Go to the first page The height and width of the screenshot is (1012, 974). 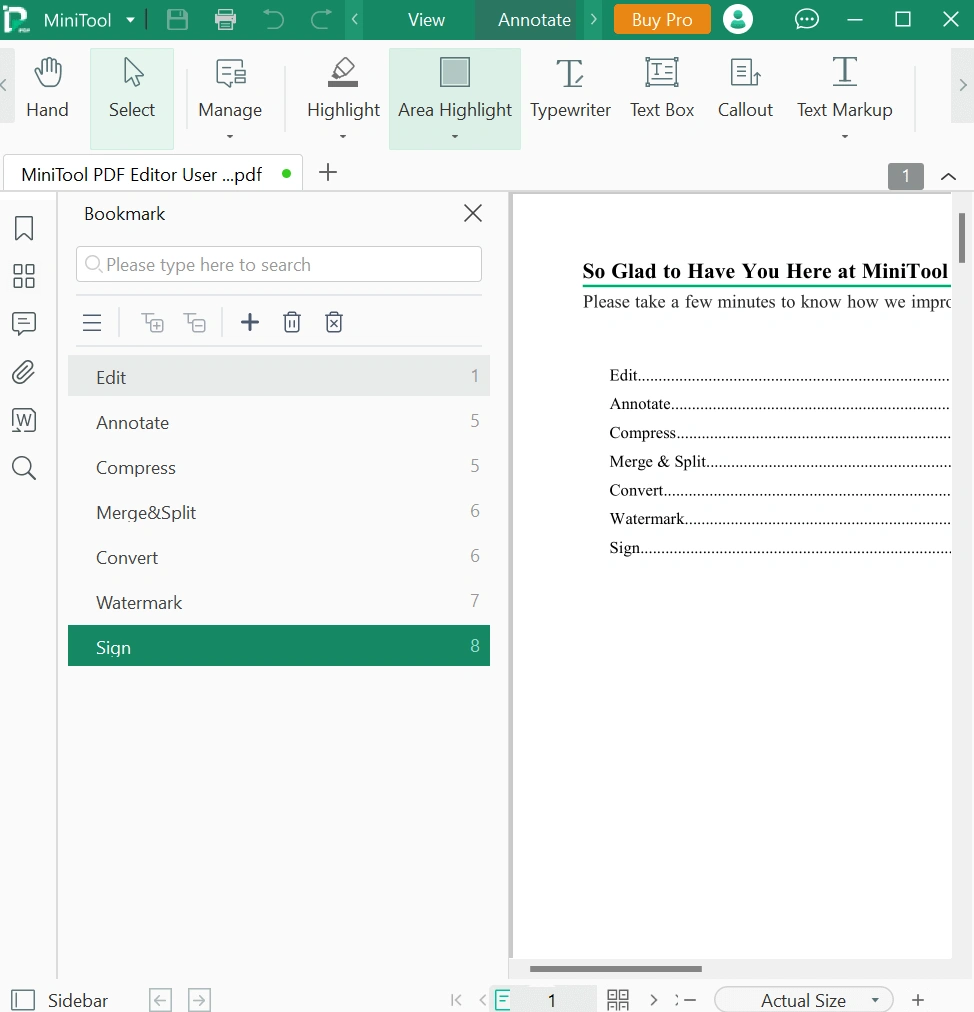tap(456, 1000)
